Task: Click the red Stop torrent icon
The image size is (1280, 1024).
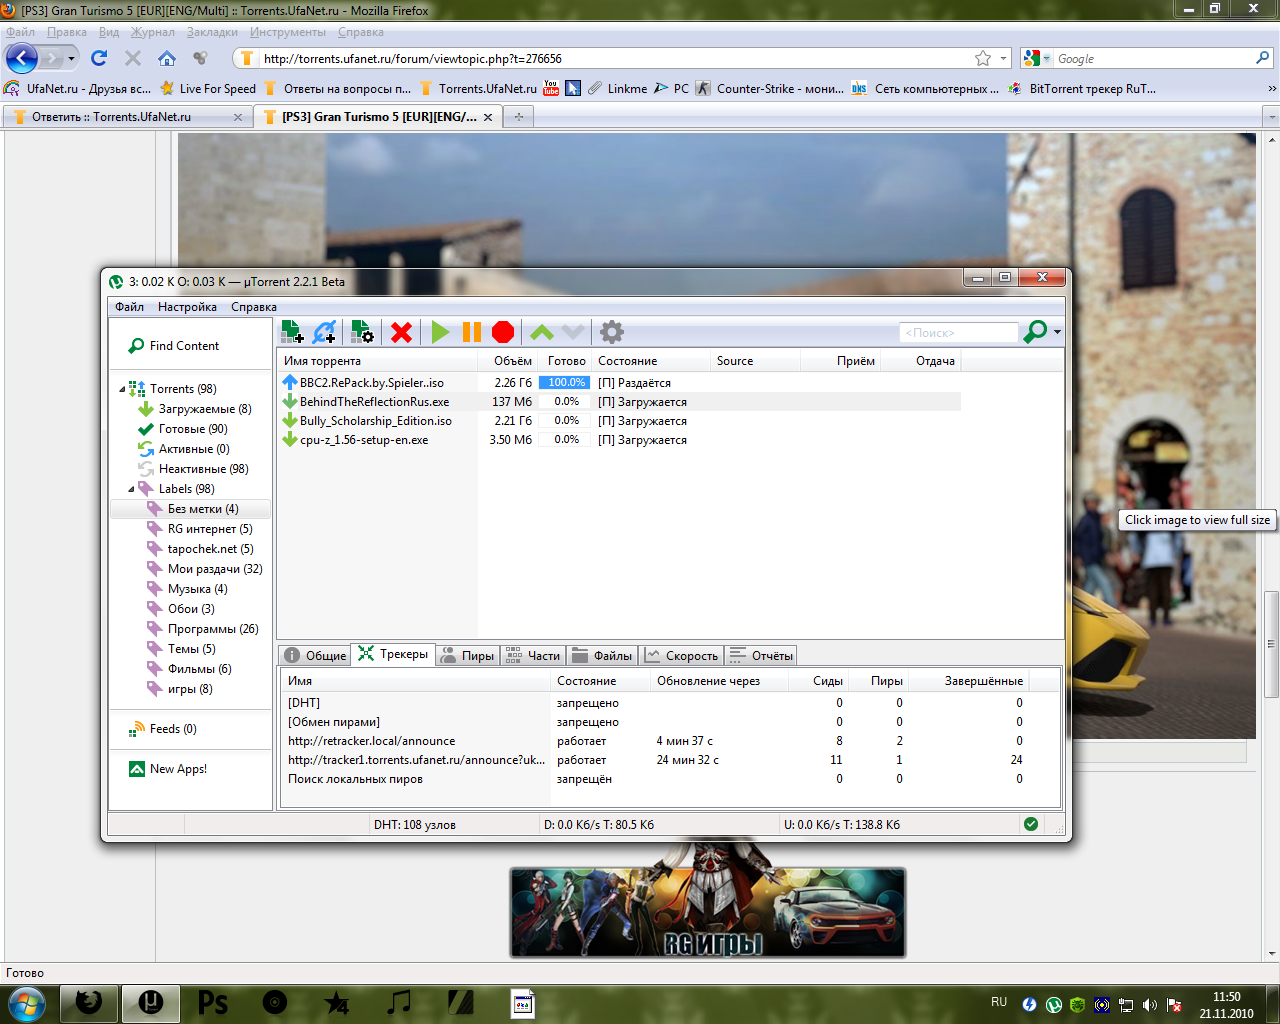Action: point(503,332)
